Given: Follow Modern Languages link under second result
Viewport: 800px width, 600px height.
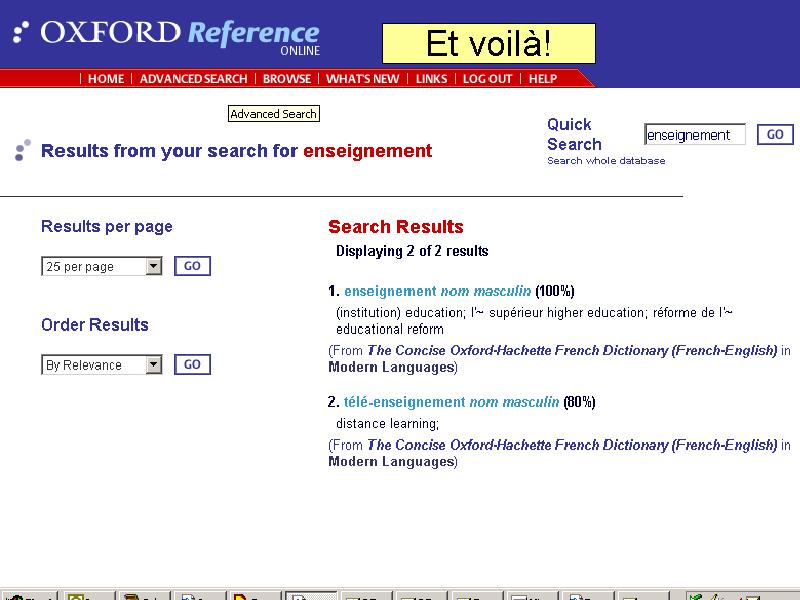Looking at the screenshot, I should (391, 462).
